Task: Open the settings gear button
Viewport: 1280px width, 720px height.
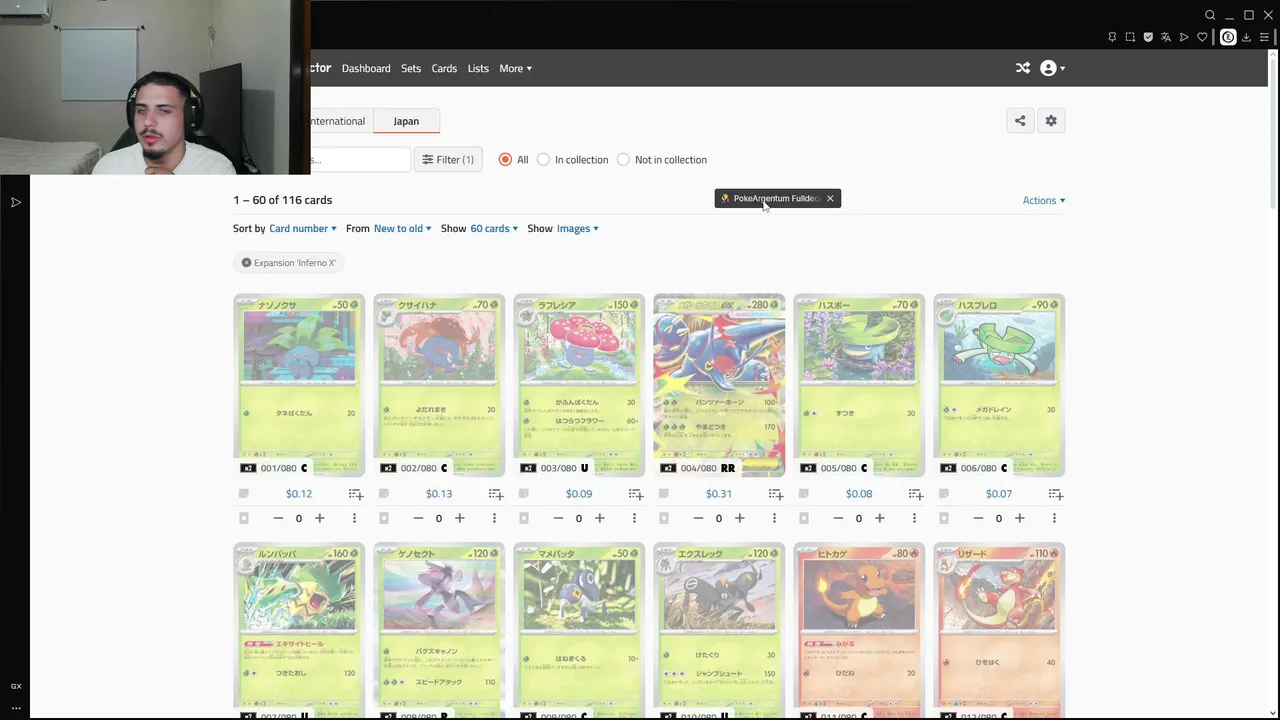Action: point(1051,121)
